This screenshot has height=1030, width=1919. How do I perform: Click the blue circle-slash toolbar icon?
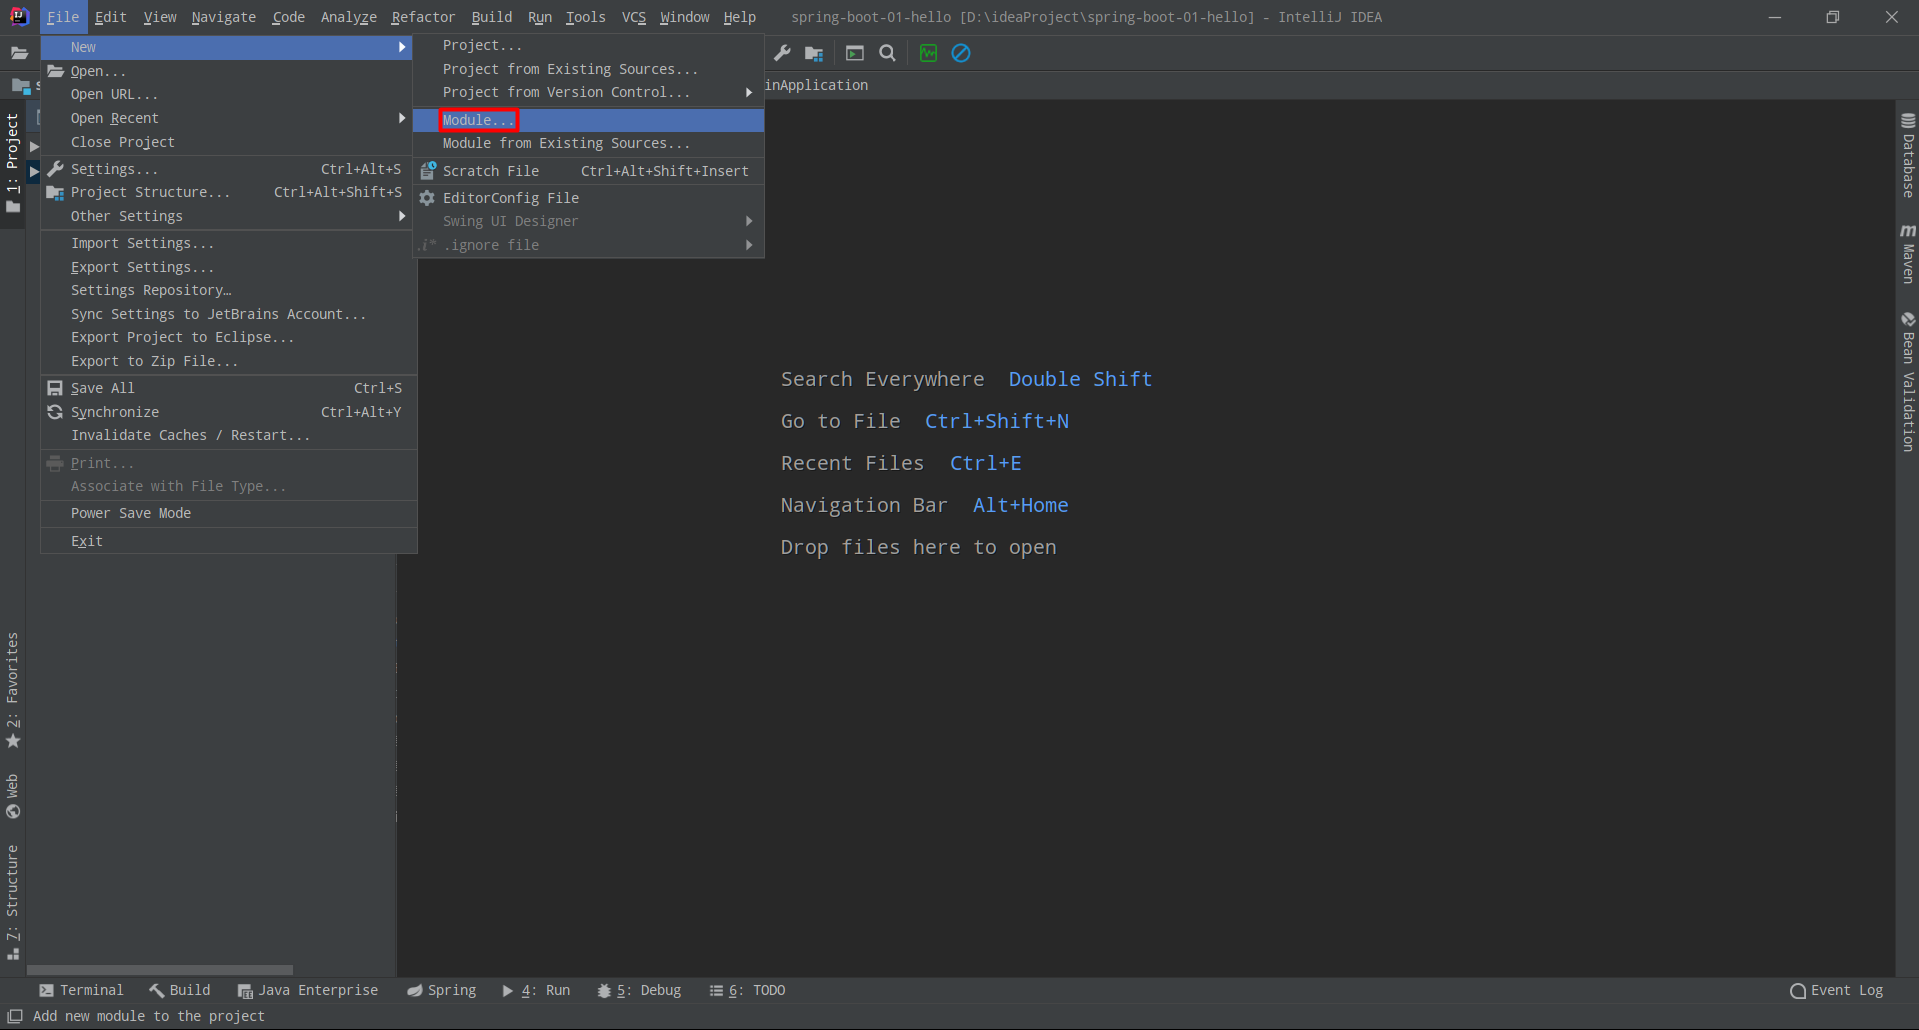pos(961,53)
